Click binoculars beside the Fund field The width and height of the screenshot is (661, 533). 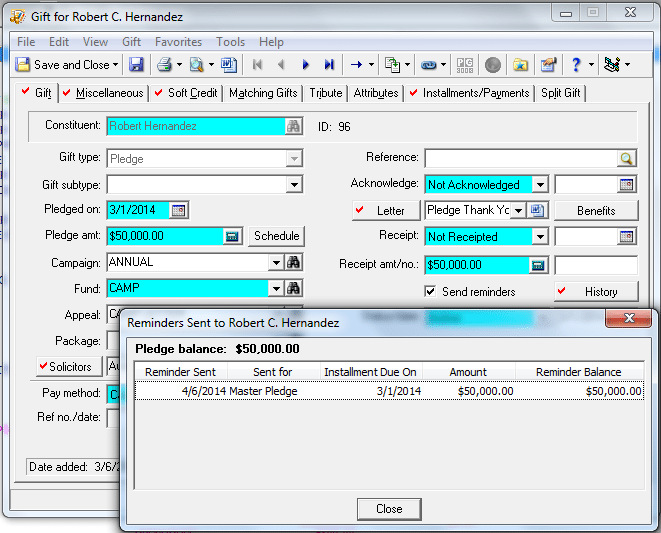click(293, 288)
